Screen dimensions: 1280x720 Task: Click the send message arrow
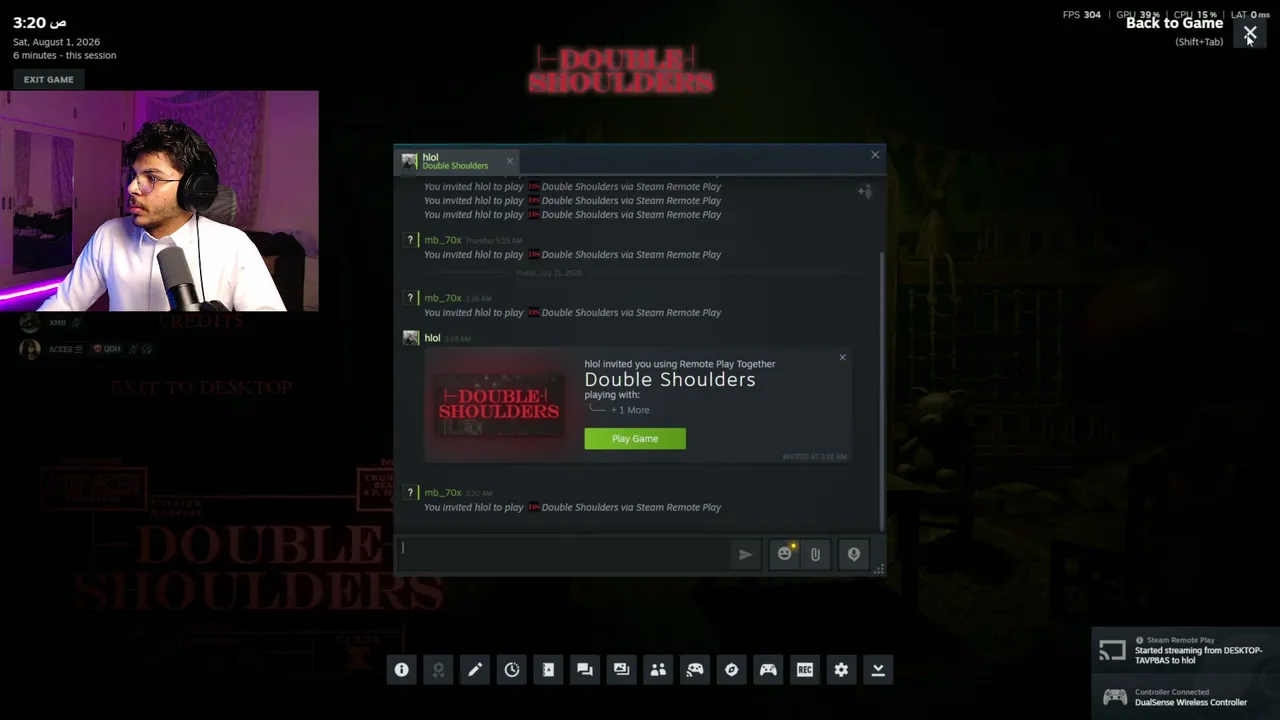point(745,554)
